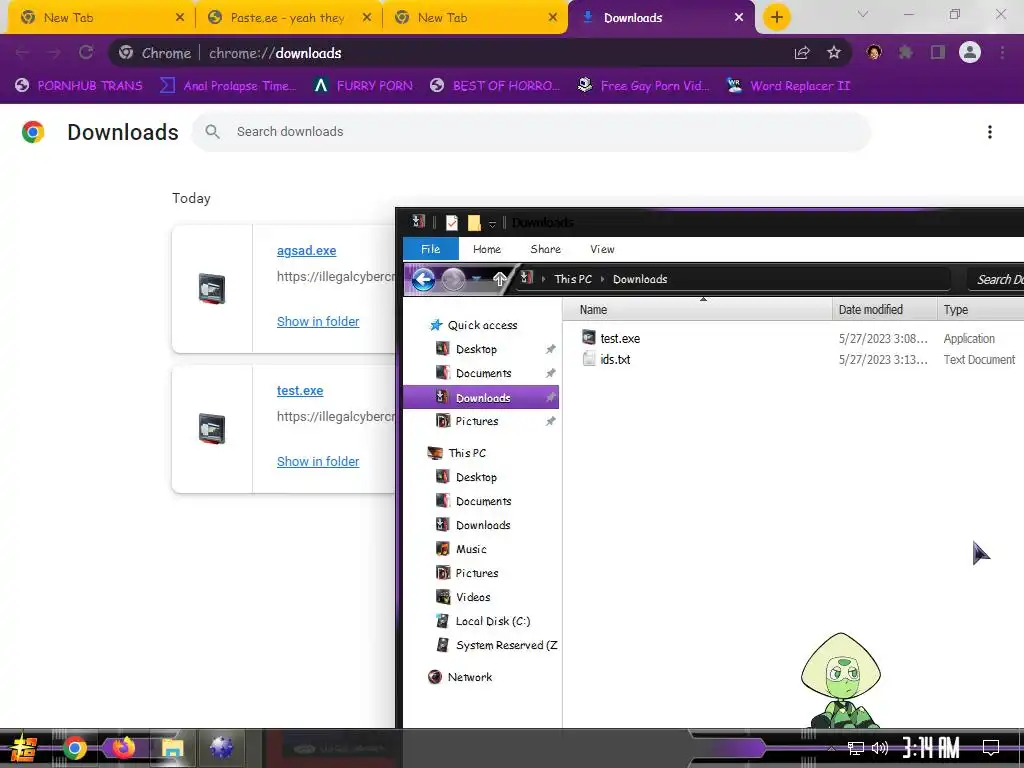Select pinned Desktop under Quick access
Screen dimensions: 1024x768
coord(476,349)
